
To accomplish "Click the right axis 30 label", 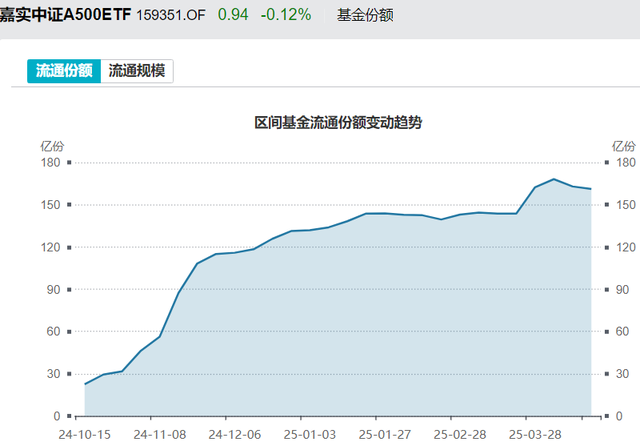I will point(622,373).
